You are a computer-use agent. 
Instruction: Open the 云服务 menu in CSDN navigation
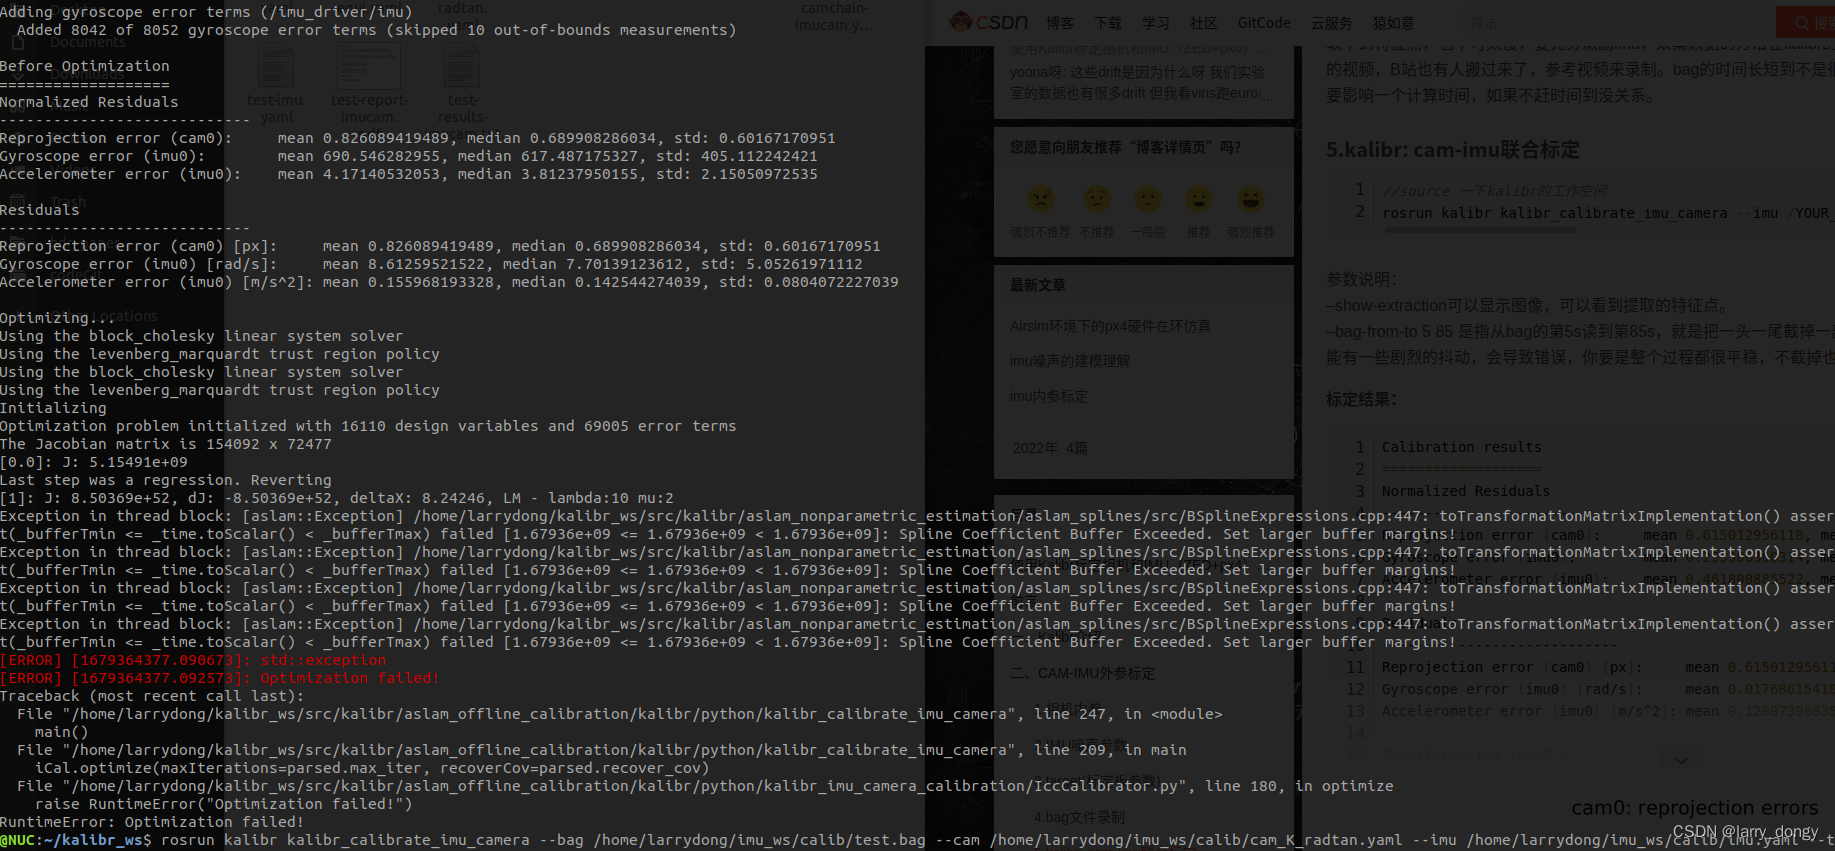point(1331,23)
